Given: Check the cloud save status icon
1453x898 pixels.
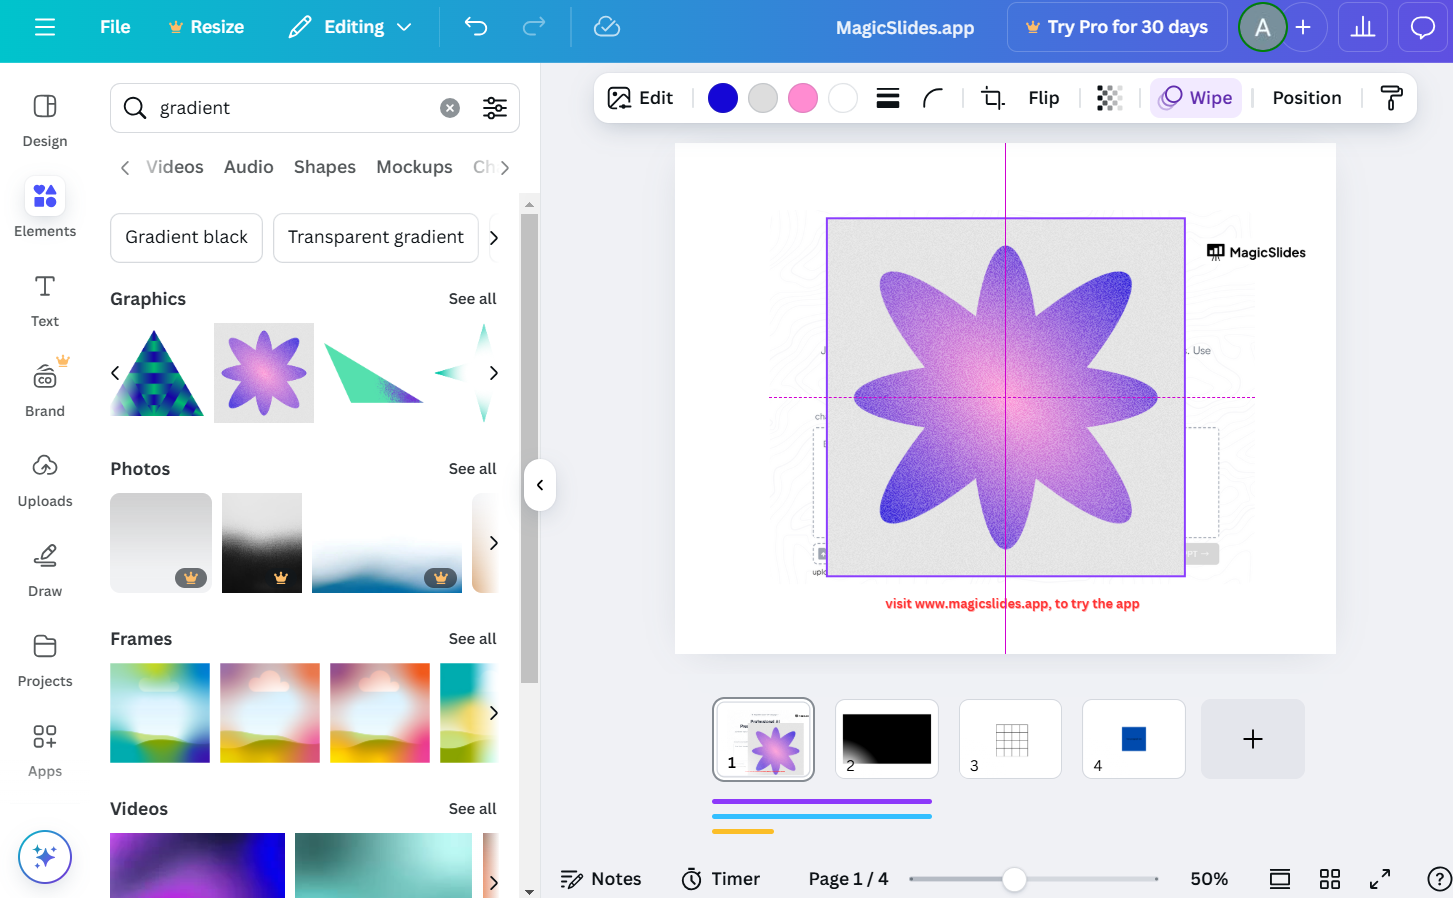Looking at the screenshot, I should (x=607, y=27).
